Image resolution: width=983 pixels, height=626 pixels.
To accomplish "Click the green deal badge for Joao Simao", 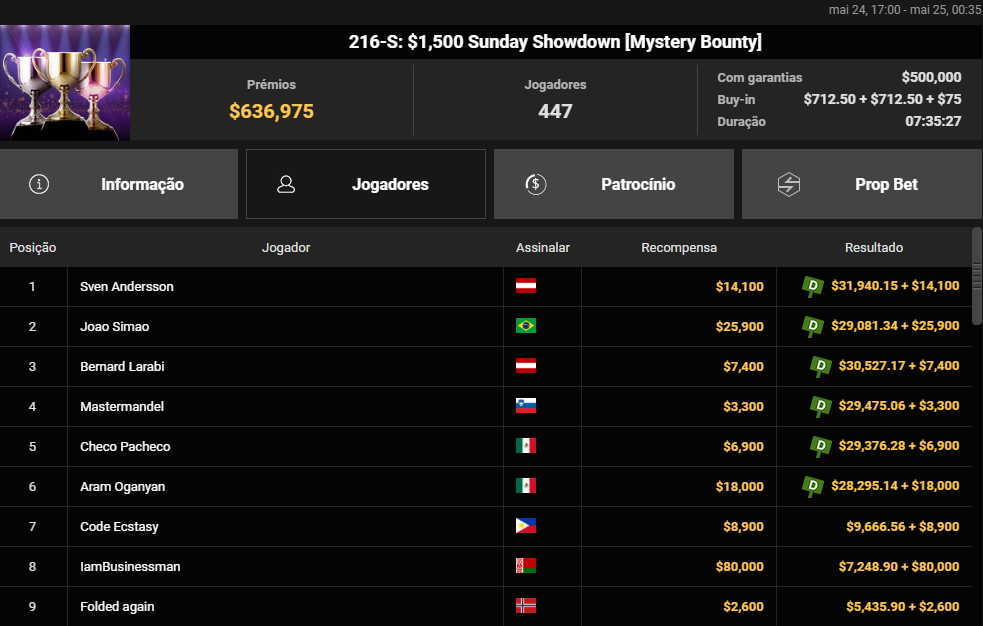I will 812,326.
